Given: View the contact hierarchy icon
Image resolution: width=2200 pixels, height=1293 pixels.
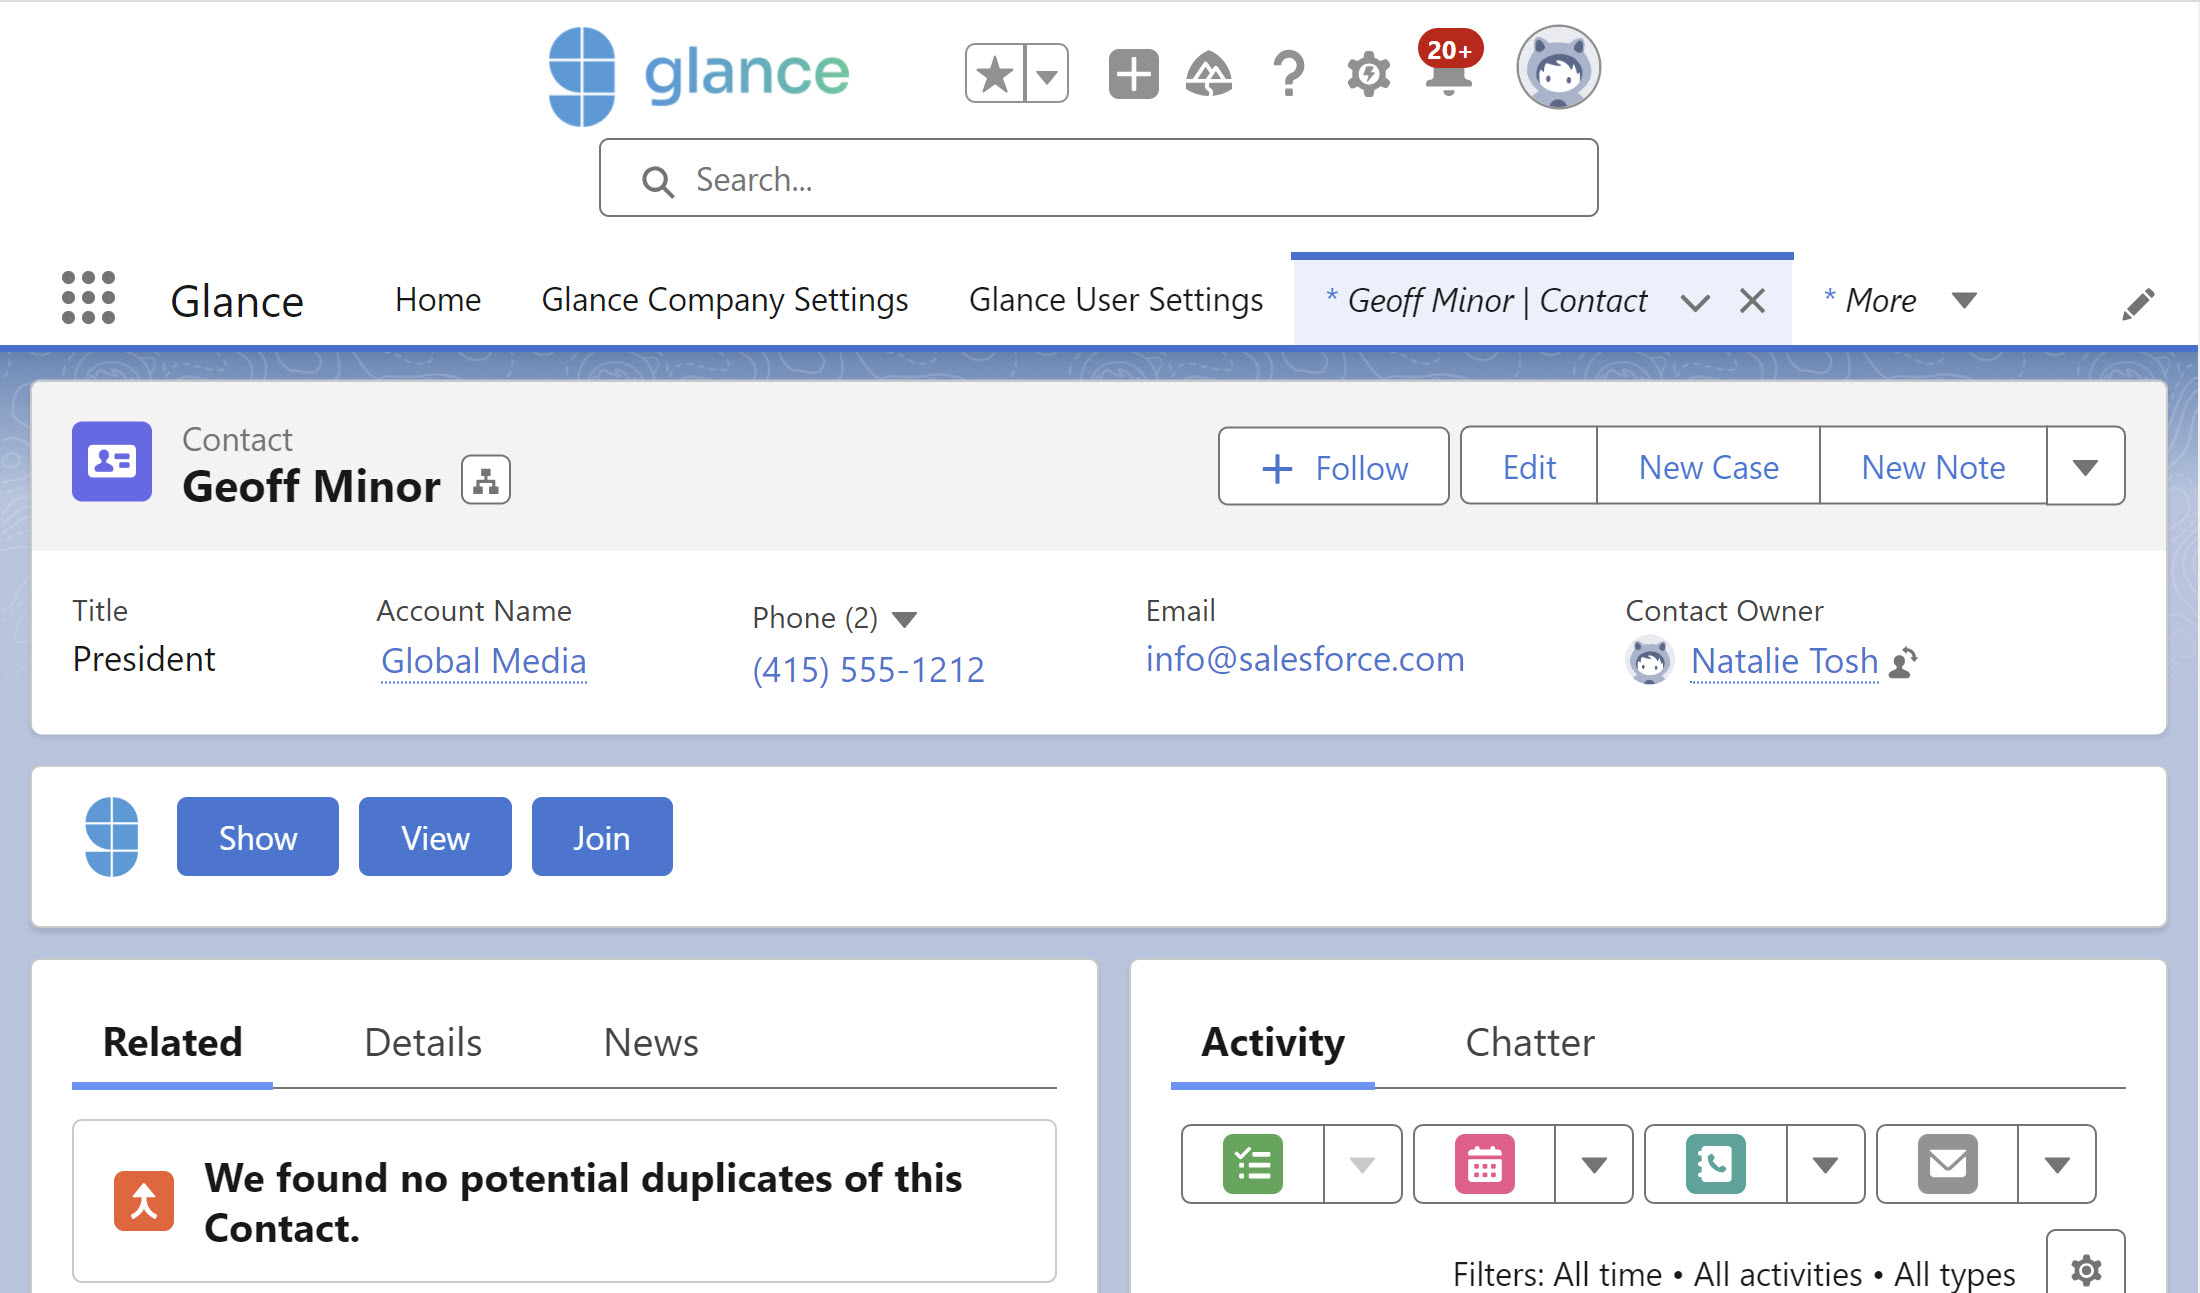Looking at the screenshot, I should 486,481.
